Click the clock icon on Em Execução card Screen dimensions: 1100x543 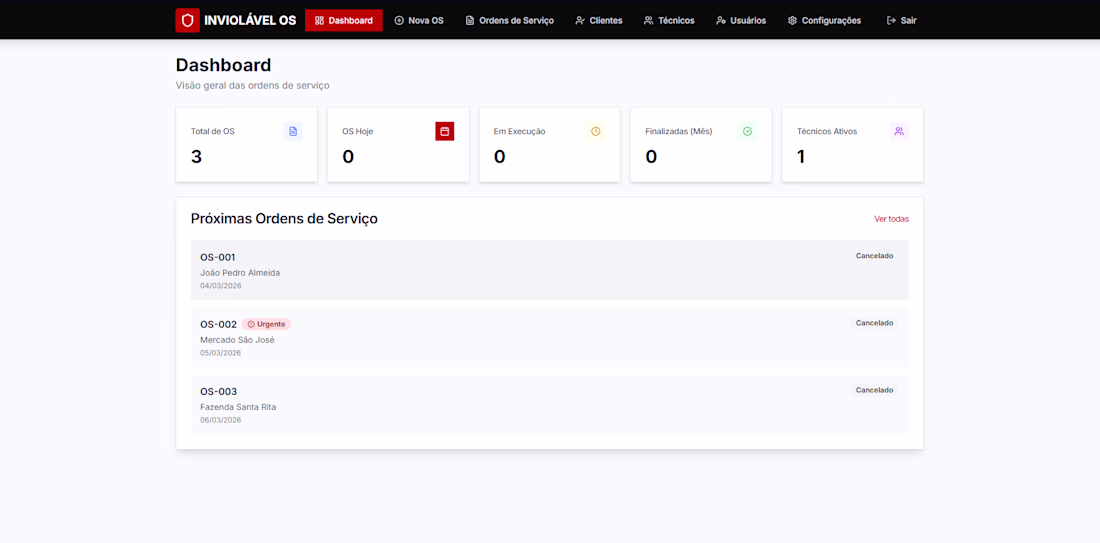click(596, 131)
